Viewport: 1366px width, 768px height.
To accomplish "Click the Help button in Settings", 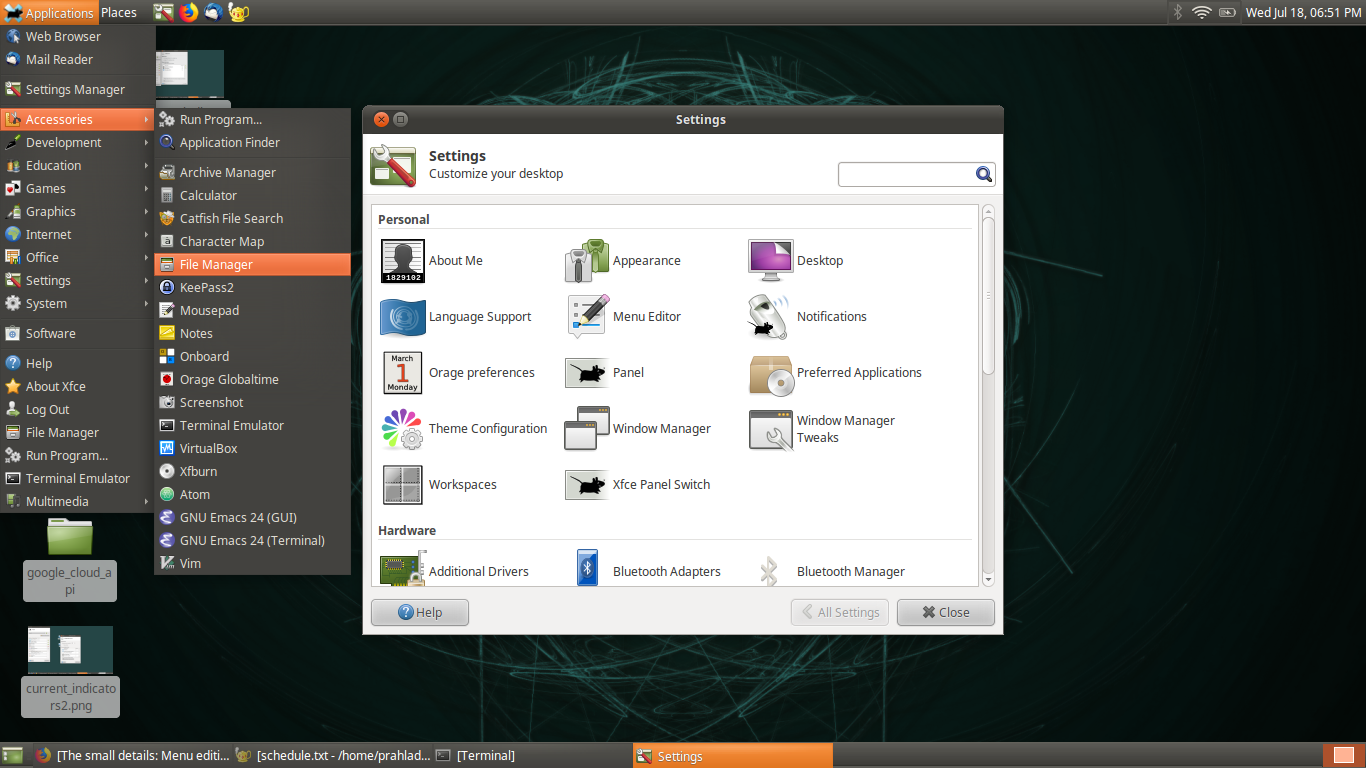I will pos(420,612).
